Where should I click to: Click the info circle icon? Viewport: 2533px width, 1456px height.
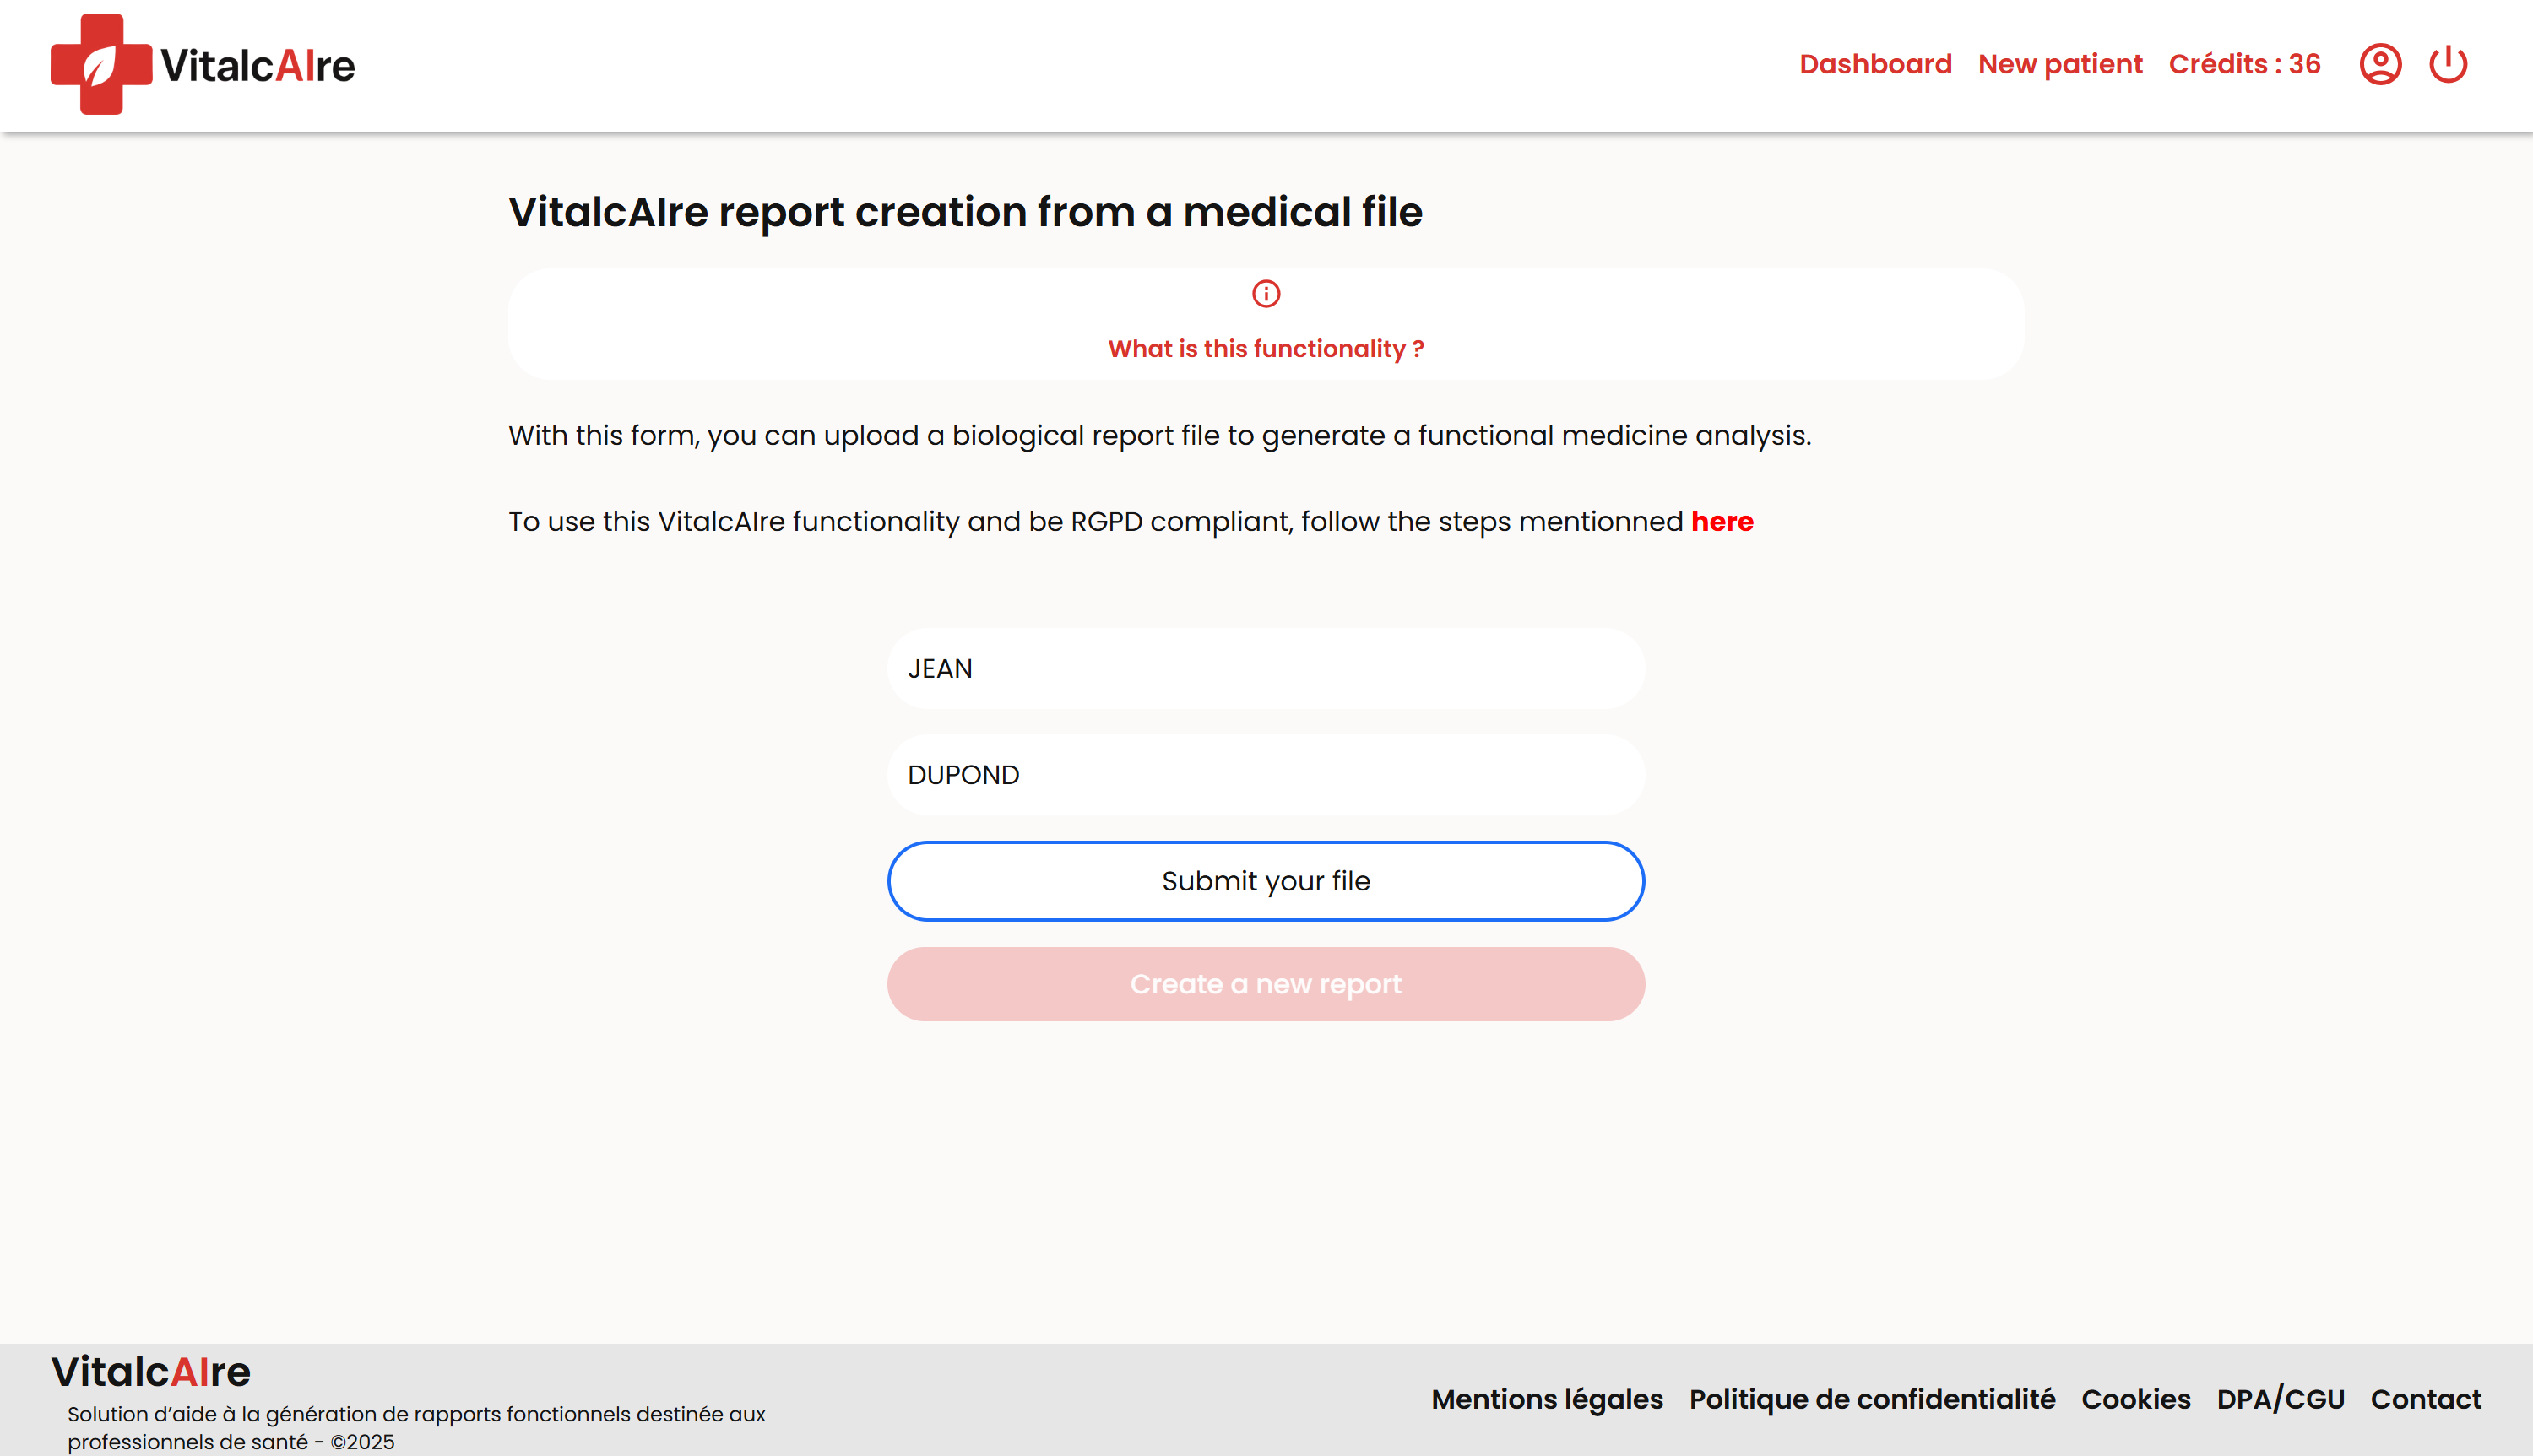1265,294
